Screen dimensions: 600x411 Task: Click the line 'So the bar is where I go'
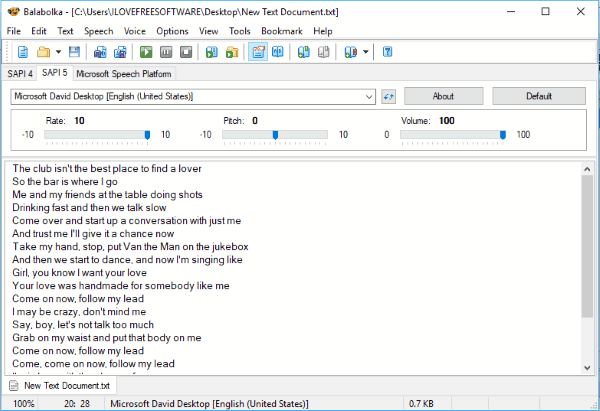tap(65, 181)
